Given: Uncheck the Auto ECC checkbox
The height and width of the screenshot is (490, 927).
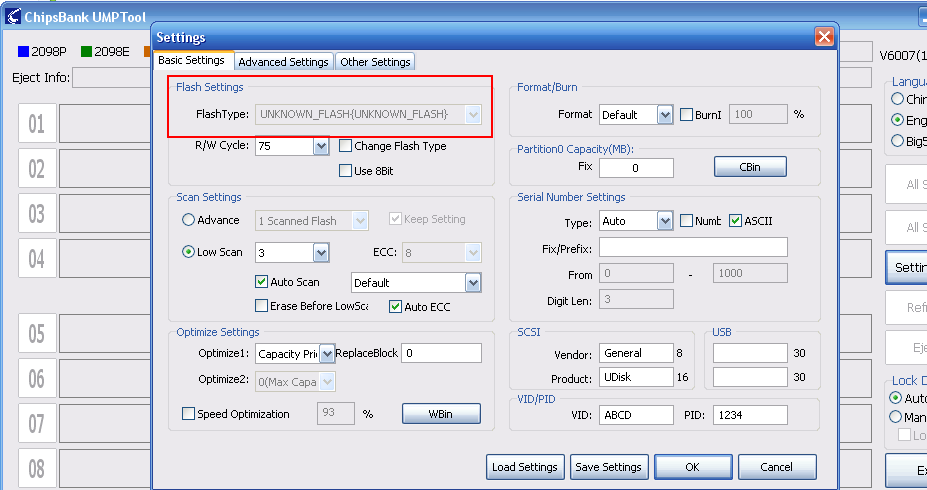Looking at the screenshot, I should coord(396,306).
